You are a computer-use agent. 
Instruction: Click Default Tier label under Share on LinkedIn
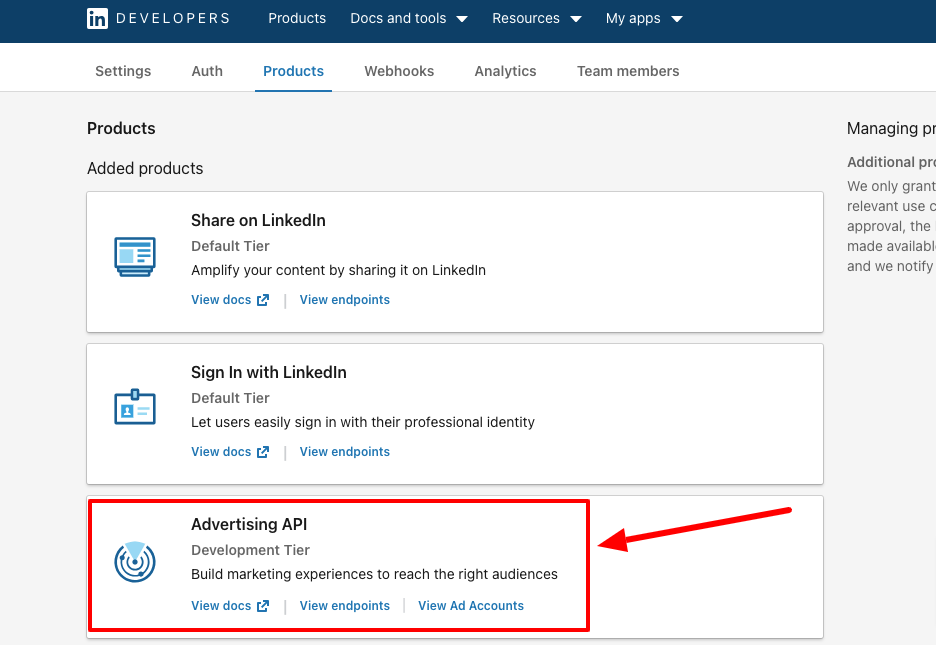point(230,246)
